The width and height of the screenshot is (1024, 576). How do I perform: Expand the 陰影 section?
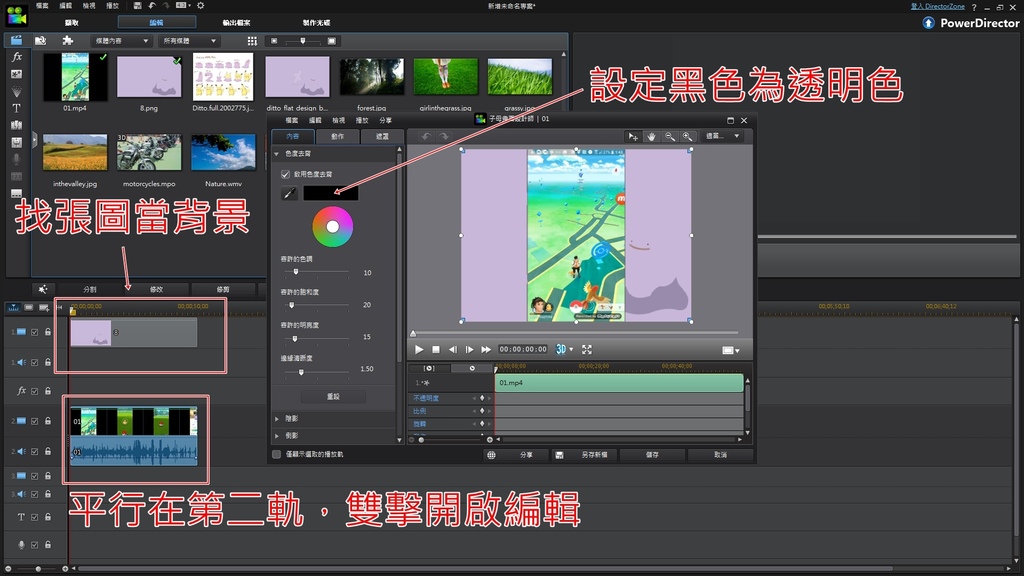[277, 419]
